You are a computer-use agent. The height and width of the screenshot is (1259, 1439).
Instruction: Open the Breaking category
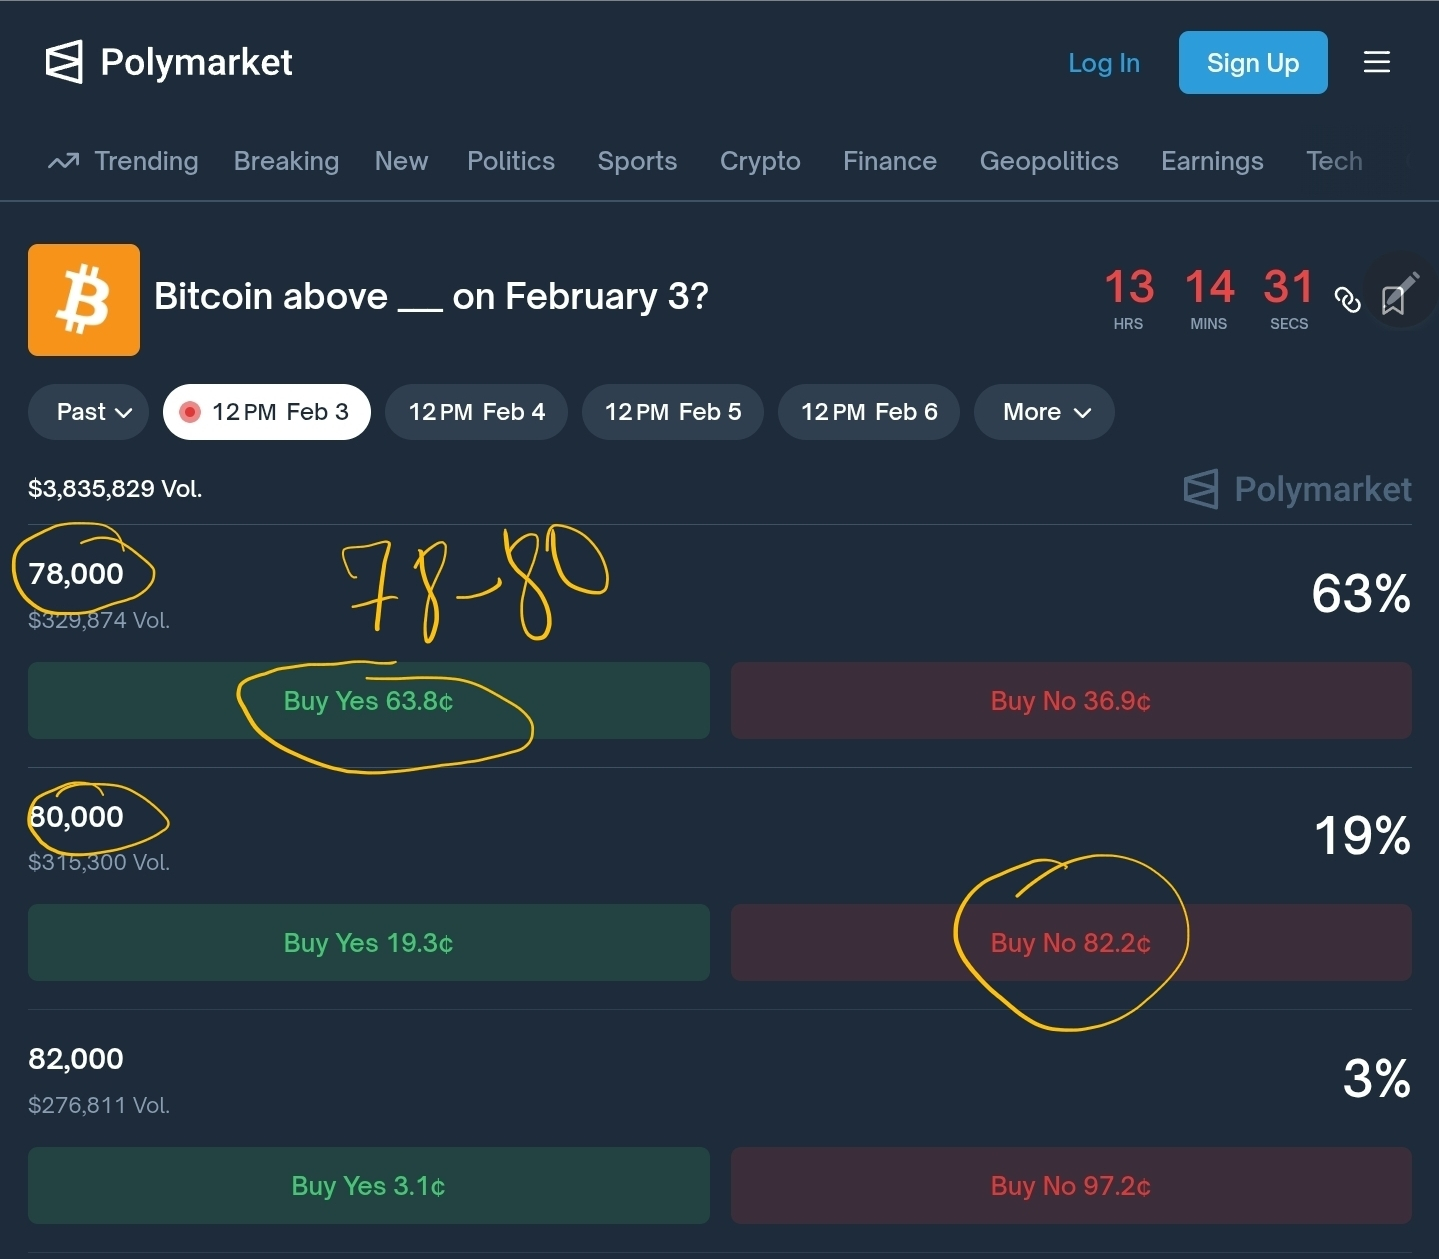click(286, 161)
